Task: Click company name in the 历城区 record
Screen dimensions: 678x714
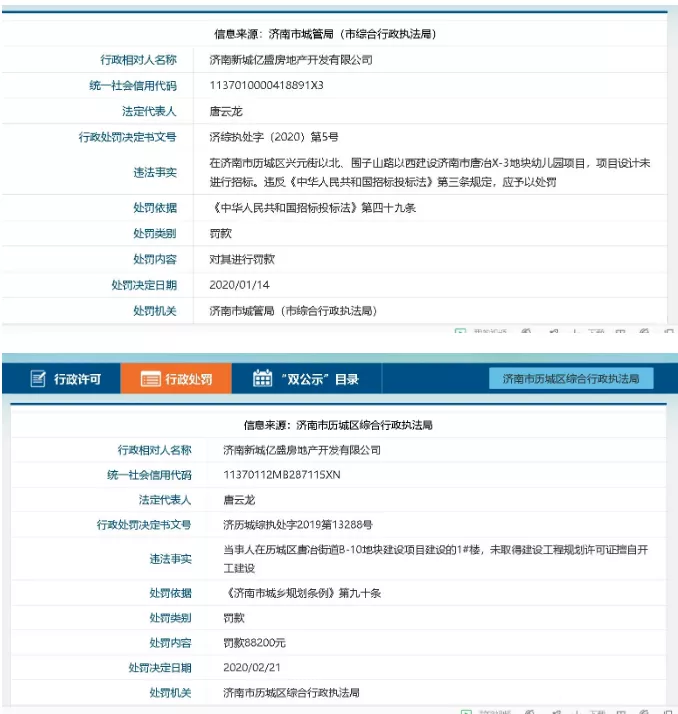Action: point(302,450)
